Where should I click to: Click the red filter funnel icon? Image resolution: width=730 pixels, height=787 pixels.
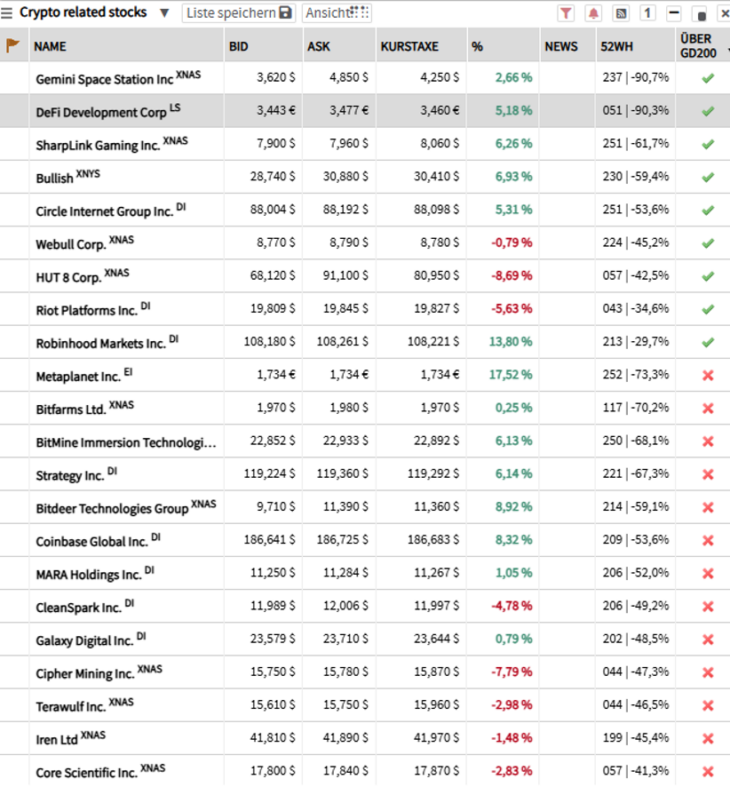566,14
